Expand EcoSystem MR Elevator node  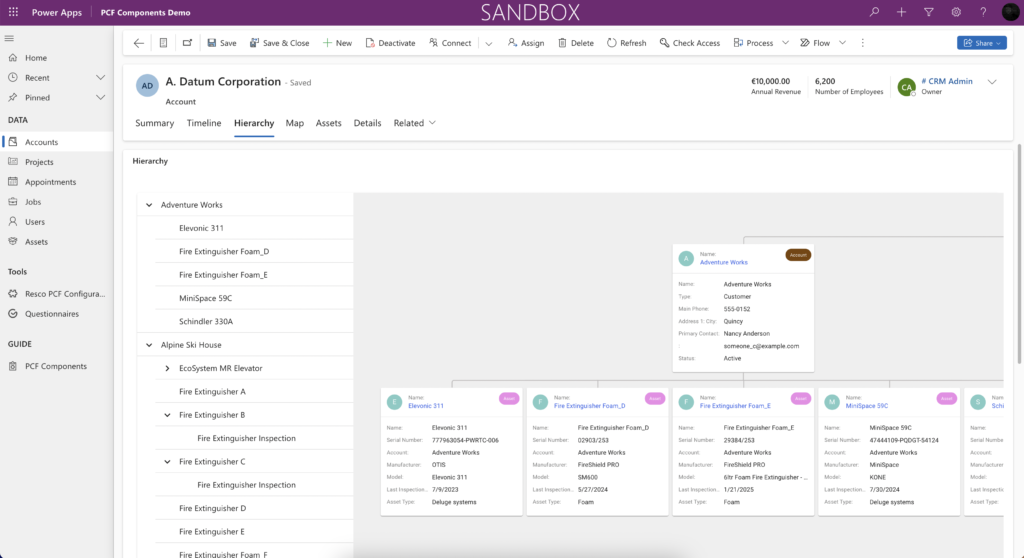[x=167, y=369]
